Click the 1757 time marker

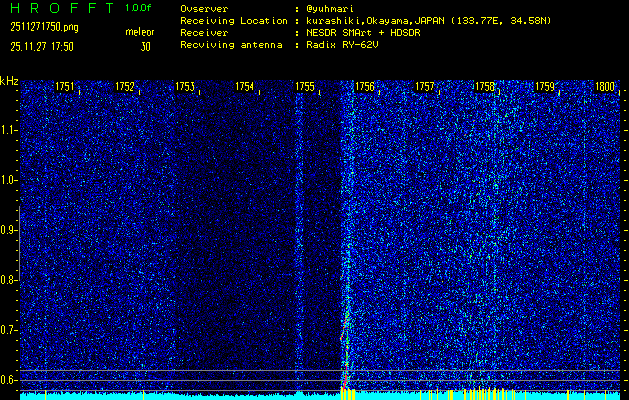tap(425, 87)
